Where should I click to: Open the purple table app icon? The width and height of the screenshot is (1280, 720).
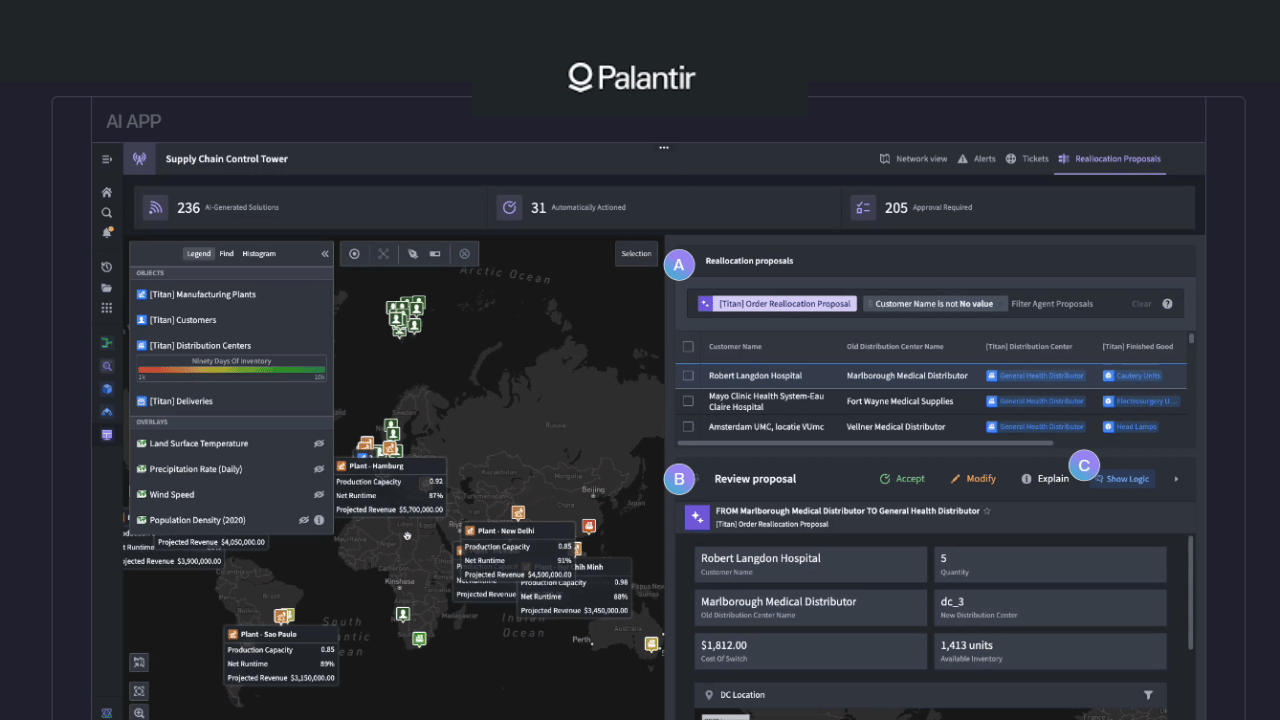(x=107, y=435)
